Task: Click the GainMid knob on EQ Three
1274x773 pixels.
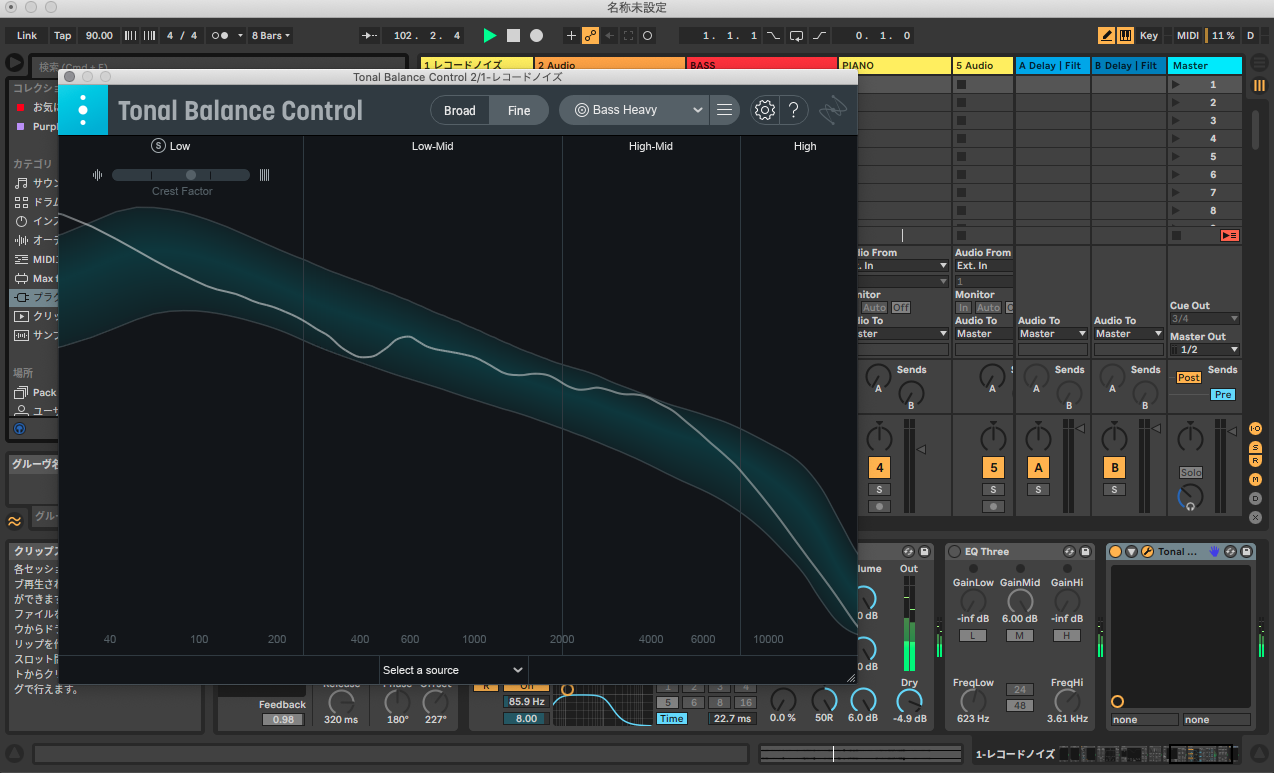Action: [x=1020, y=601]
